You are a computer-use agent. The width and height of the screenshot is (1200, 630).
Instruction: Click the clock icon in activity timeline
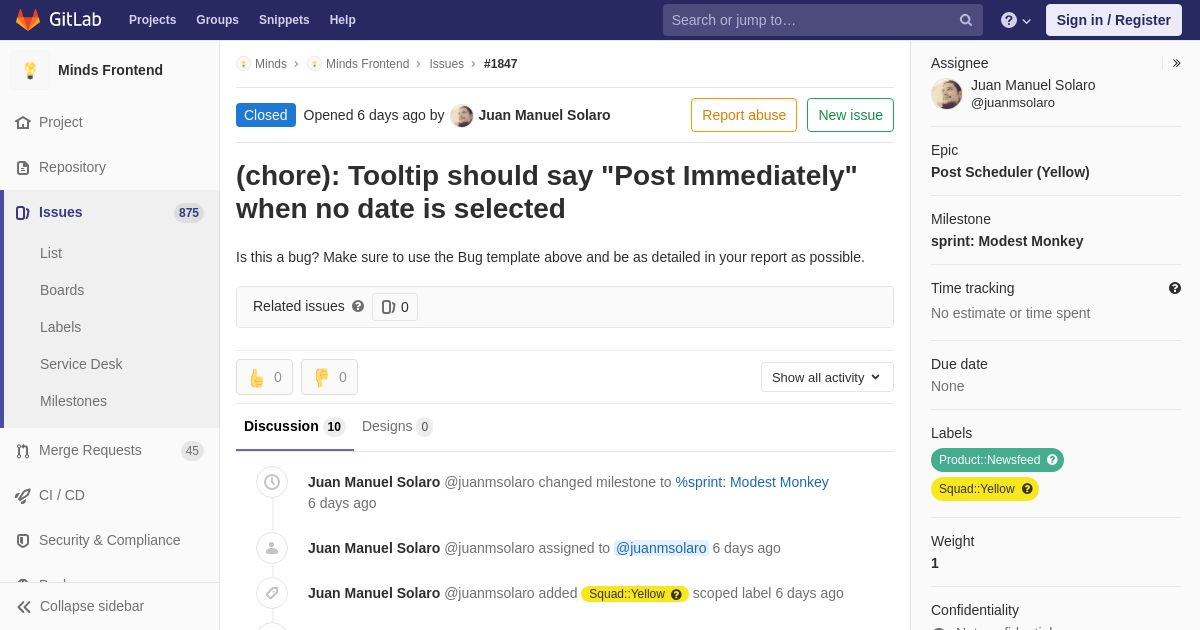click(x=272, y=482)
